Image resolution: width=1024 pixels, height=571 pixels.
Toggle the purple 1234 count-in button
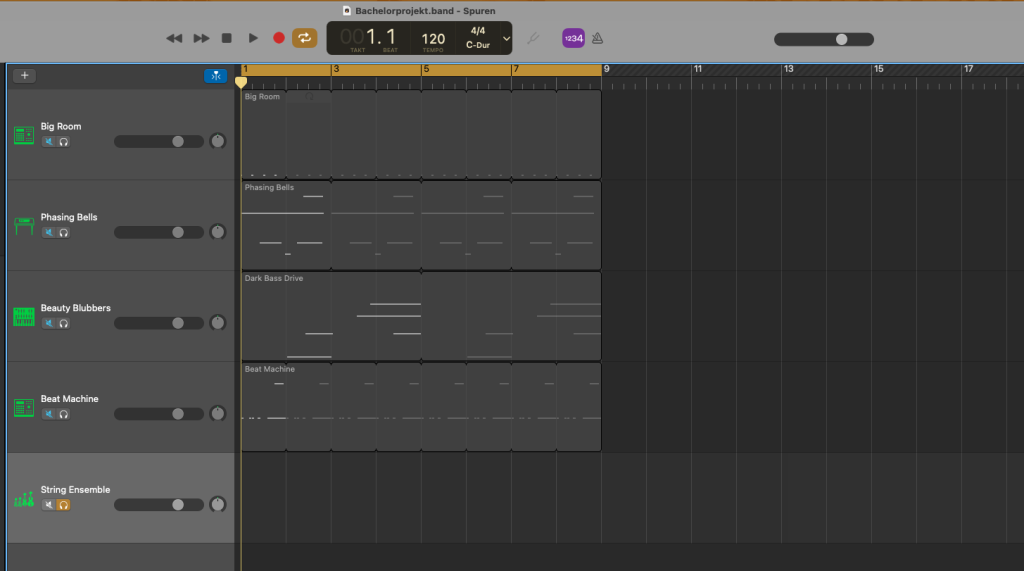(x=573, y=38)
